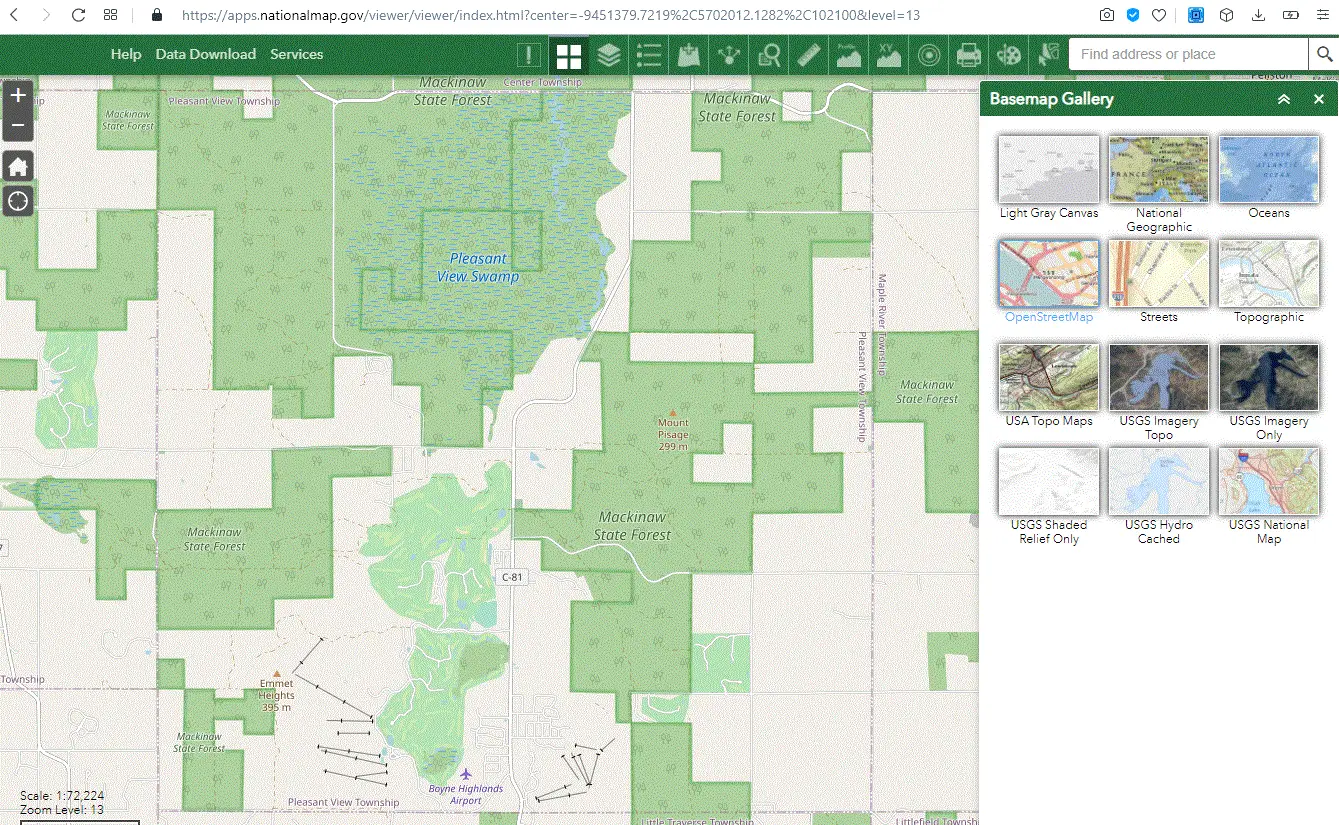Click the My Location button
This screenshot has width=1339, height=825.
tap(18, 201)
